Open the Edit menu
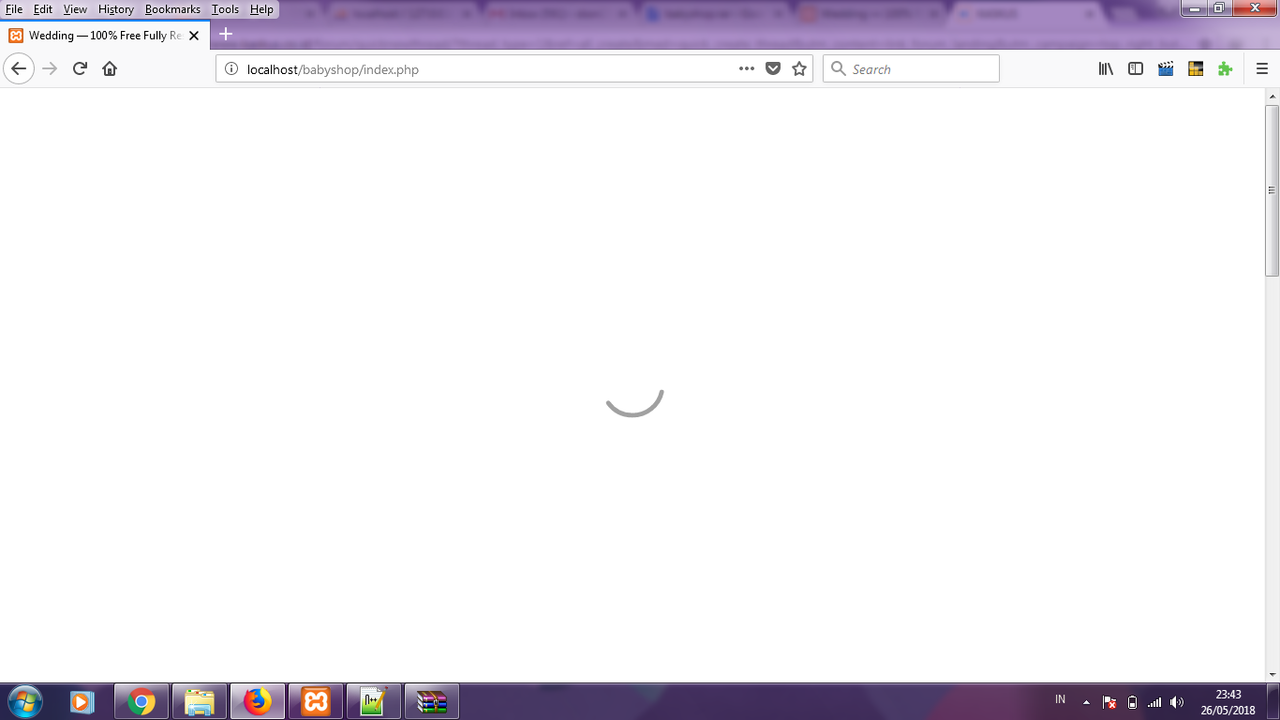The height and width of the screenshot is (720, 1280). coord(43,9)
